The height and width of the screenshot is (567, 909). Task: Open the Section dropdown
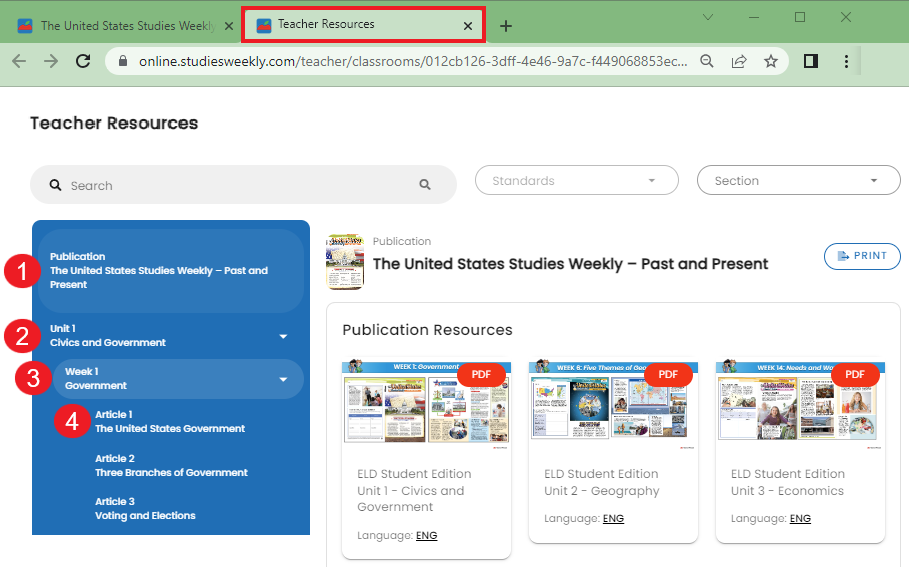click(798, 180)
